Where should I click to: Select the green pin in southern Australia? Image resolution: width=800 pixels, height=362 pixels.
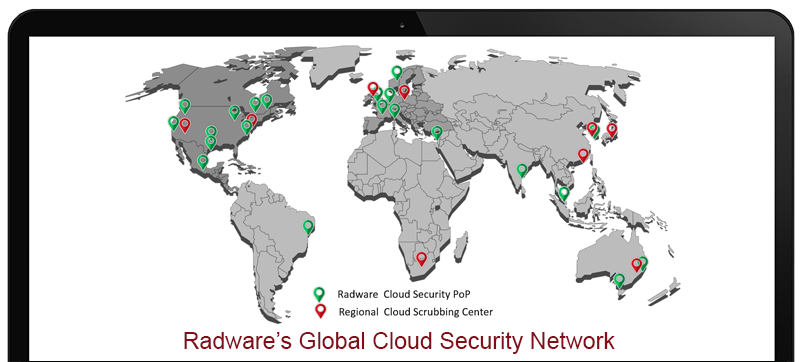click(x=619, y=281)
